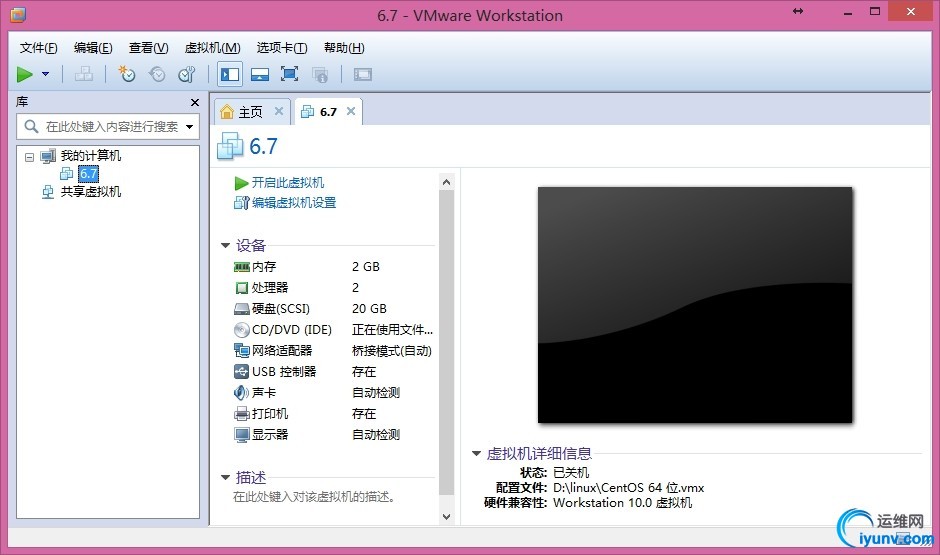Click the config file path D:\linux\CentOS 64 位.vmx
Viewport: 940px width, 555px height.
click(628, 488)
